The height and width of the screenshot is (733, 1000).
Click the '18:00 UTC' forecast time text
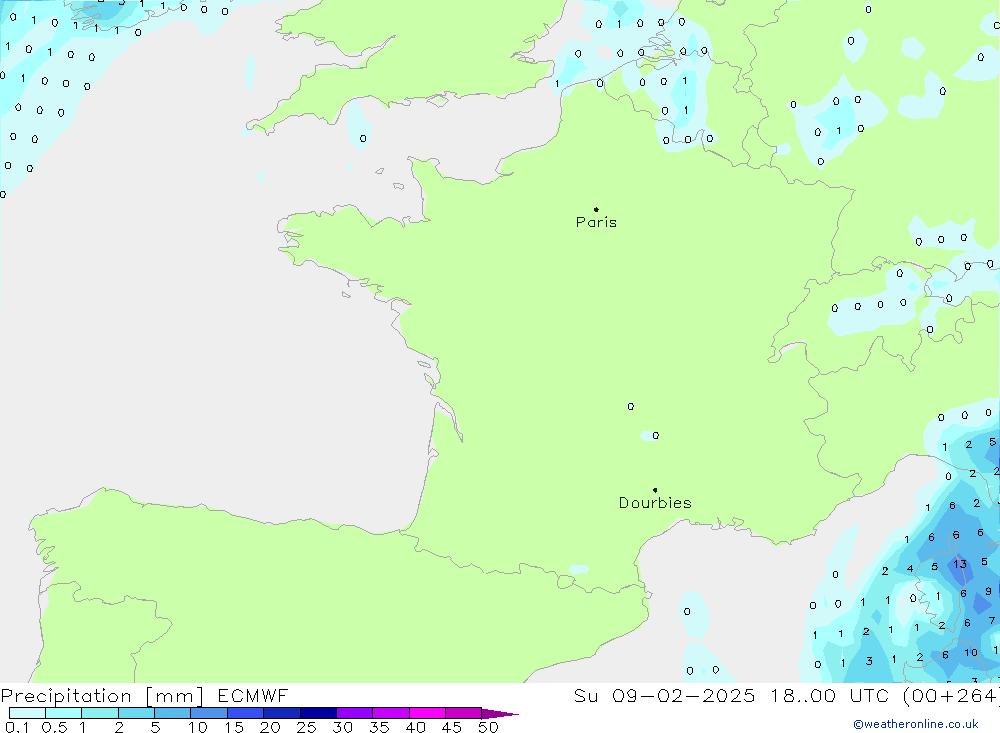point(829,696)
